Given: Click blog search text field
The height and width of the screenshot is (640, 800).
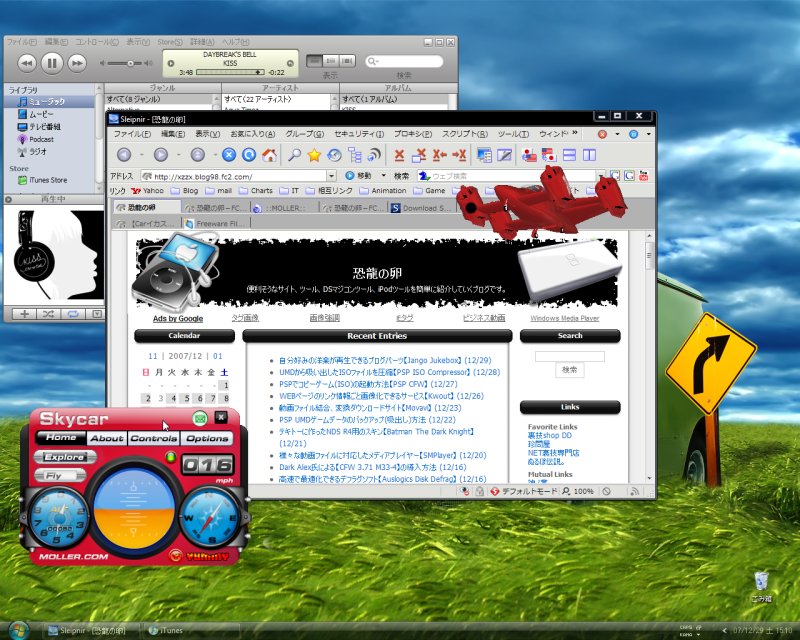Looking at the screenshot, I should tap(569, 356).
